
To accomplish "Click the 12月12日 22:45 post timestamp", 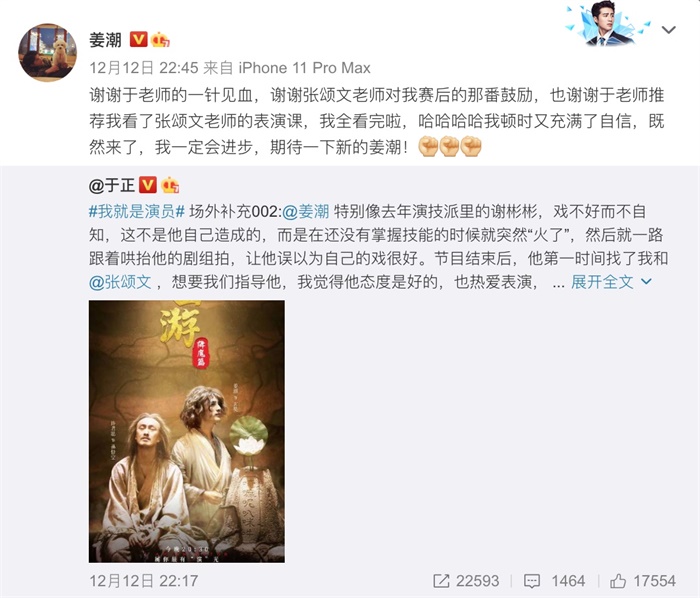I will point(144,68).
